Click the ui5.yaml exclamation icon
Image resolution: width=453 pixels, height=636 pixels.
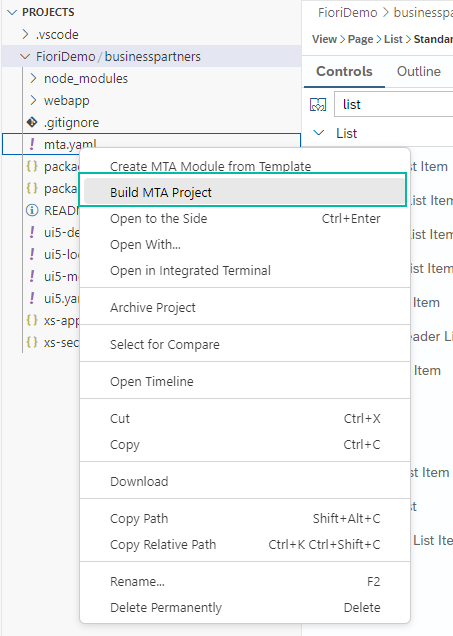[x=32, y=299]
